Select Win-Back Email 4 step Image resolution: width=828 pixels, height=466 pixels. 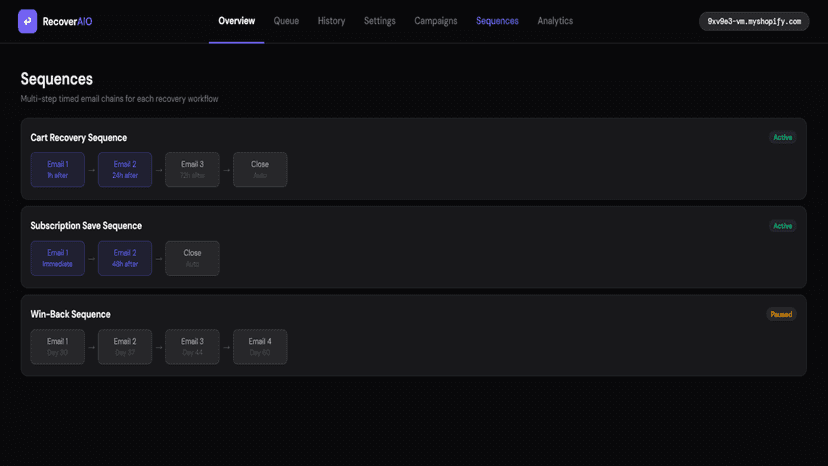click(260, 347)
